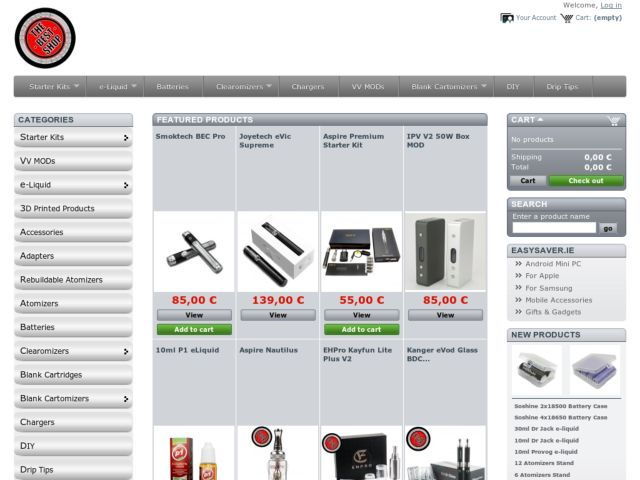Open 30ml Dr Jack e-liquid link
Image resolution: width=640 pixels, height=480 pixels.
547,429
